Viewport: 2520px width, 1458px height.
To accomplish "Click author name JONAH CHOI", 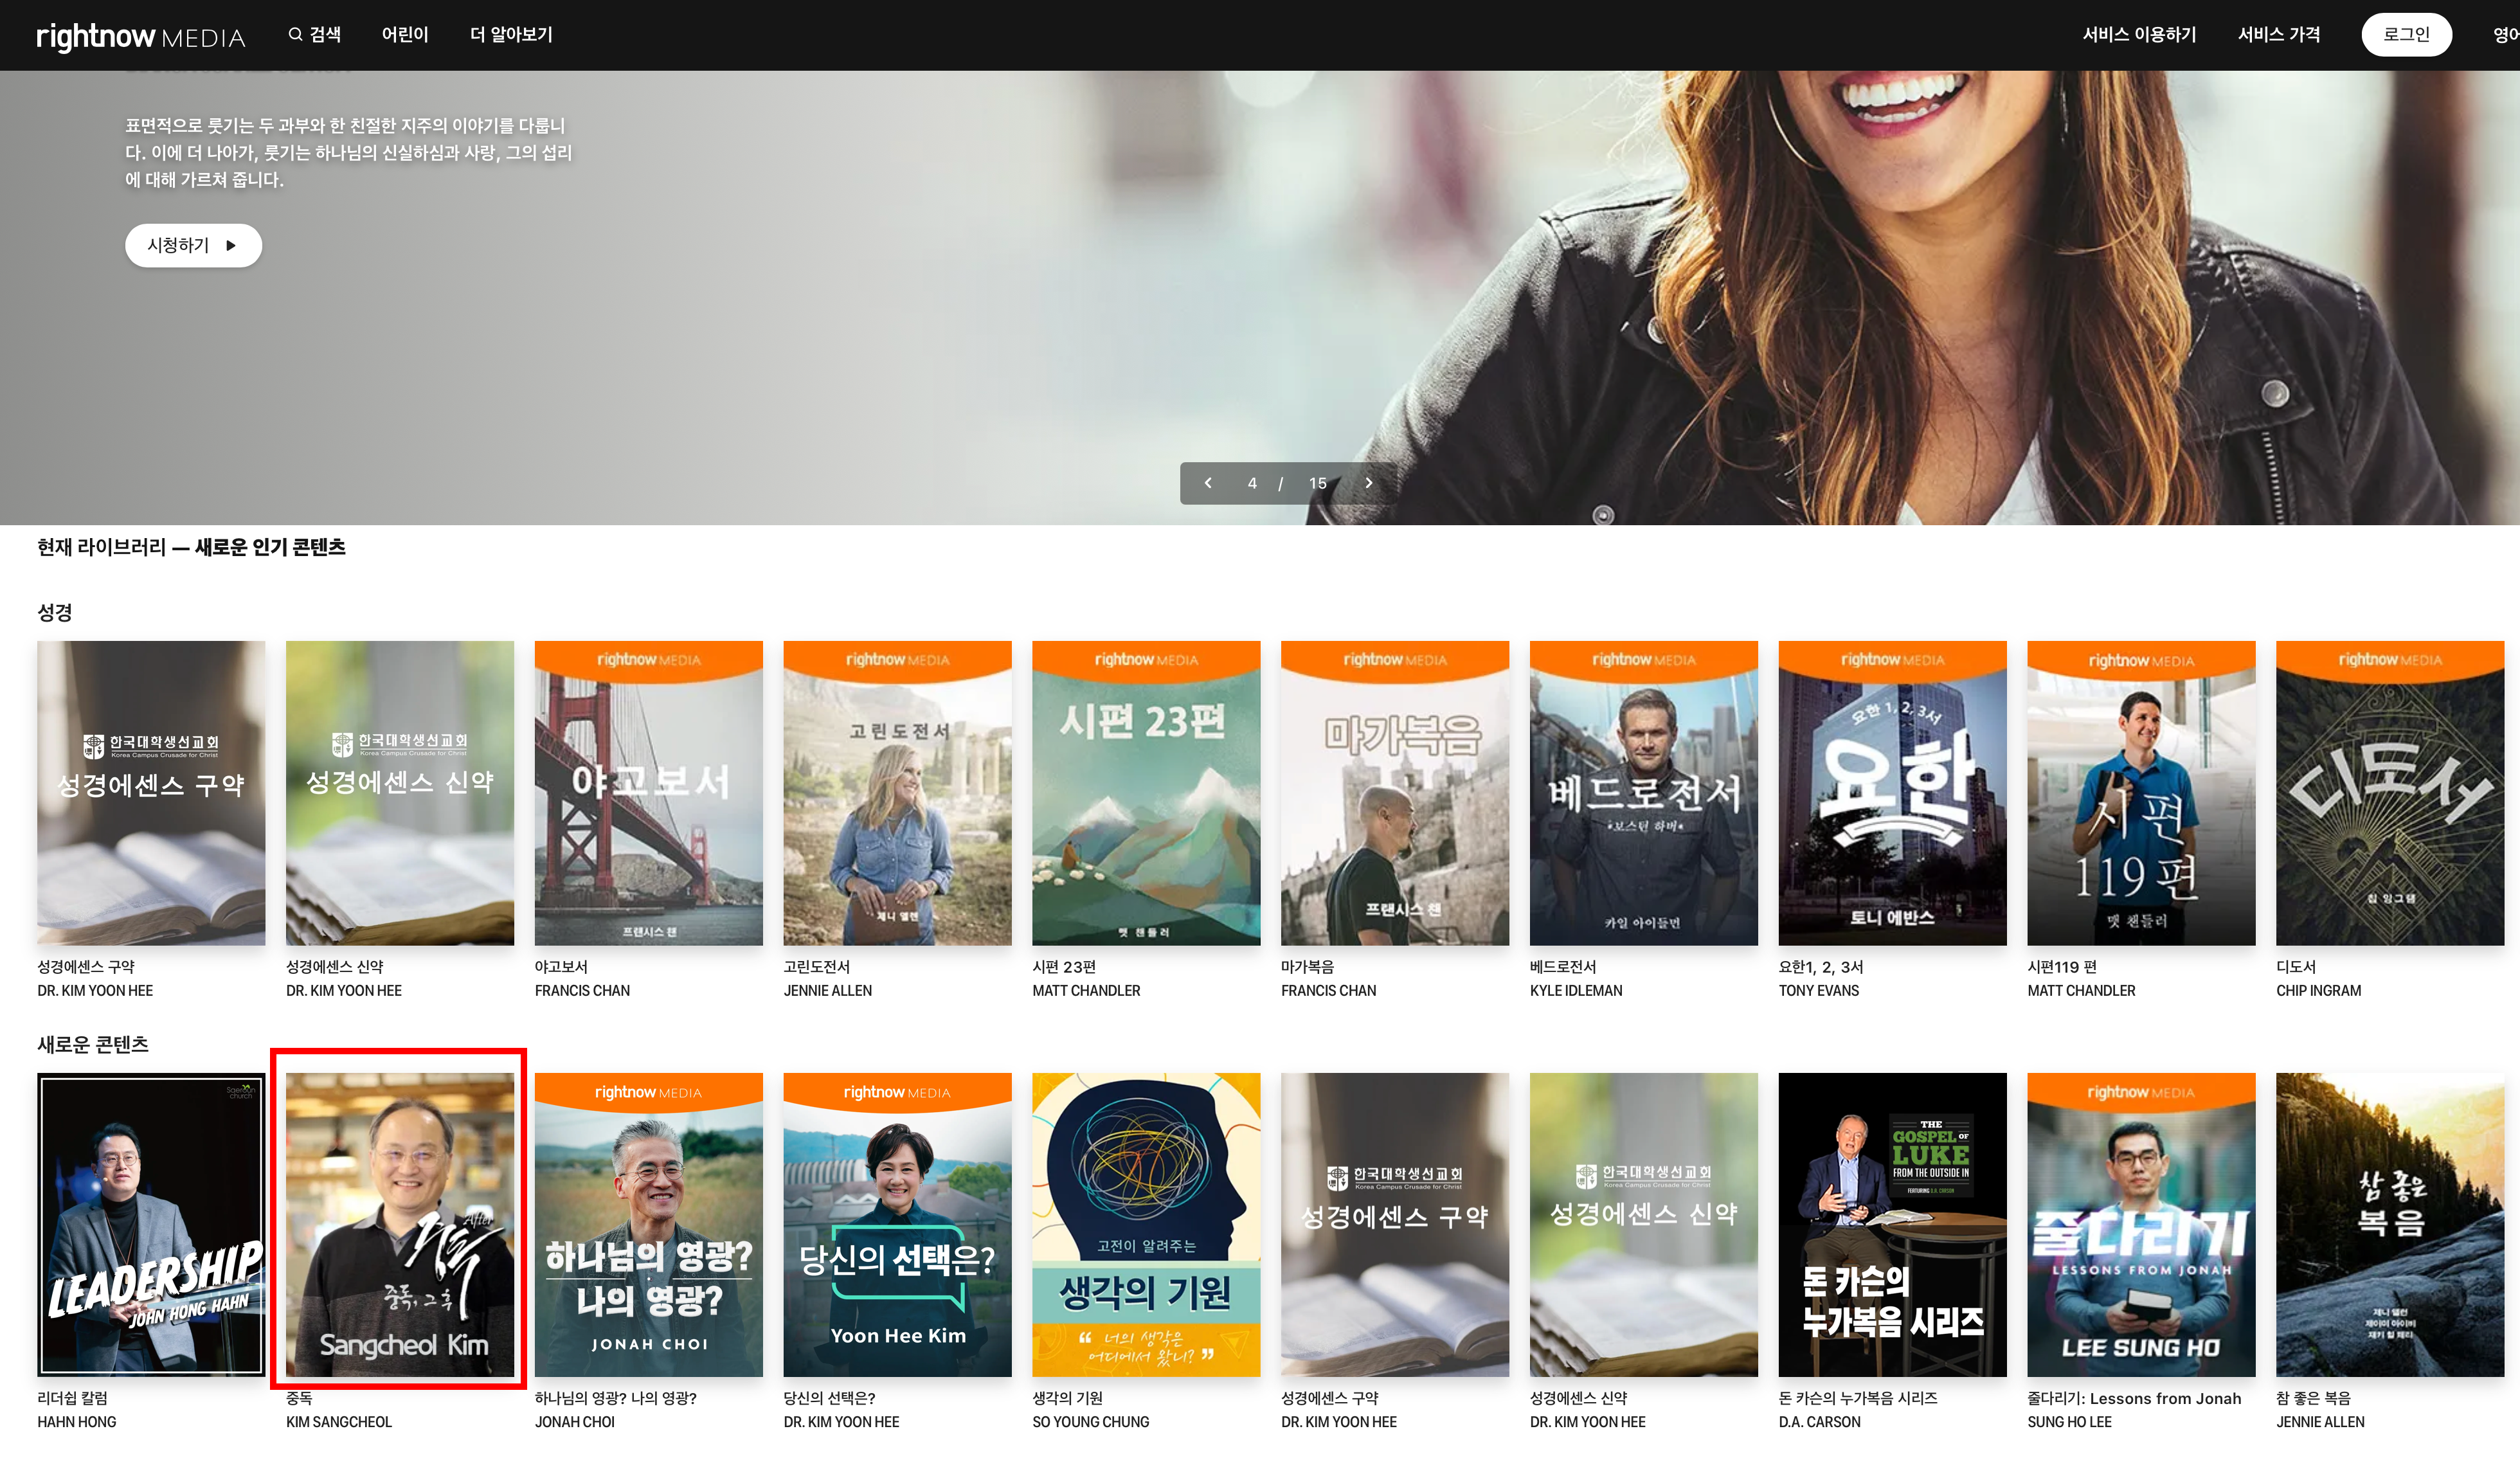I will click(575, 1421).
